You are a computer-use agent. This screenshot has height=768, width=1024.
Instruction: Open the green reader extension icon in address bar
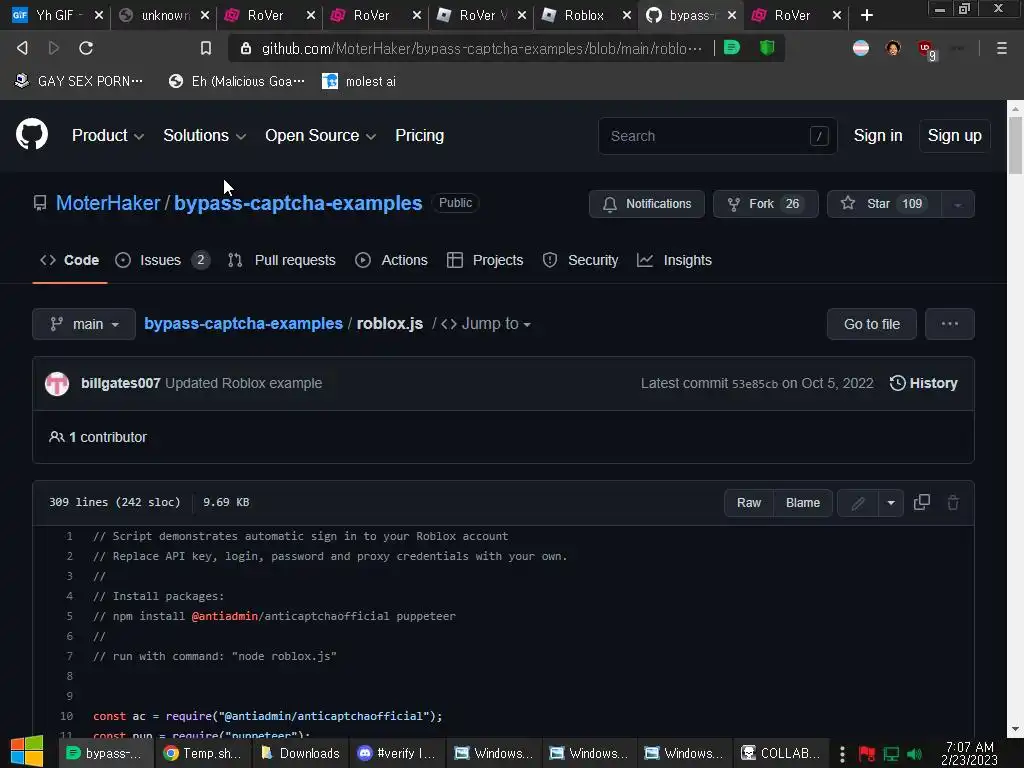tap(732, 48)
